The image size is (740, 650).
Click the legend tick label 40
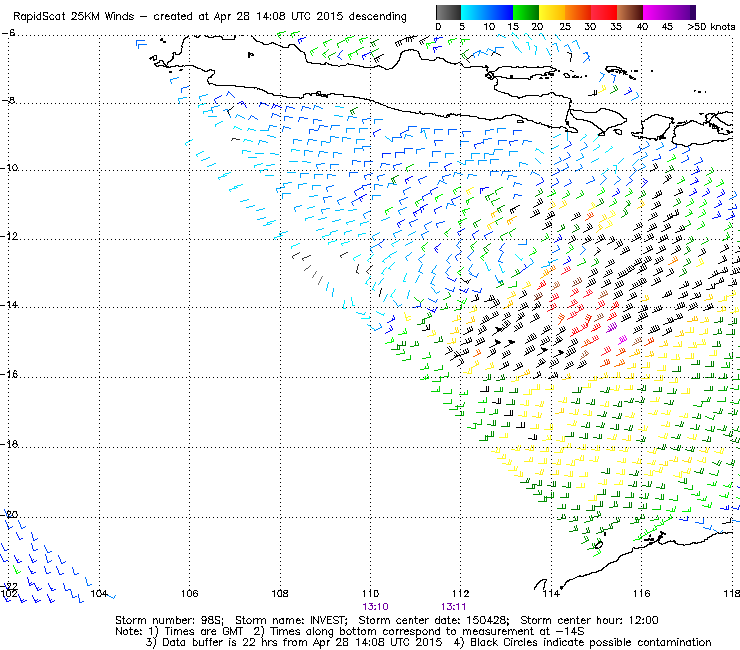point(642,27)
